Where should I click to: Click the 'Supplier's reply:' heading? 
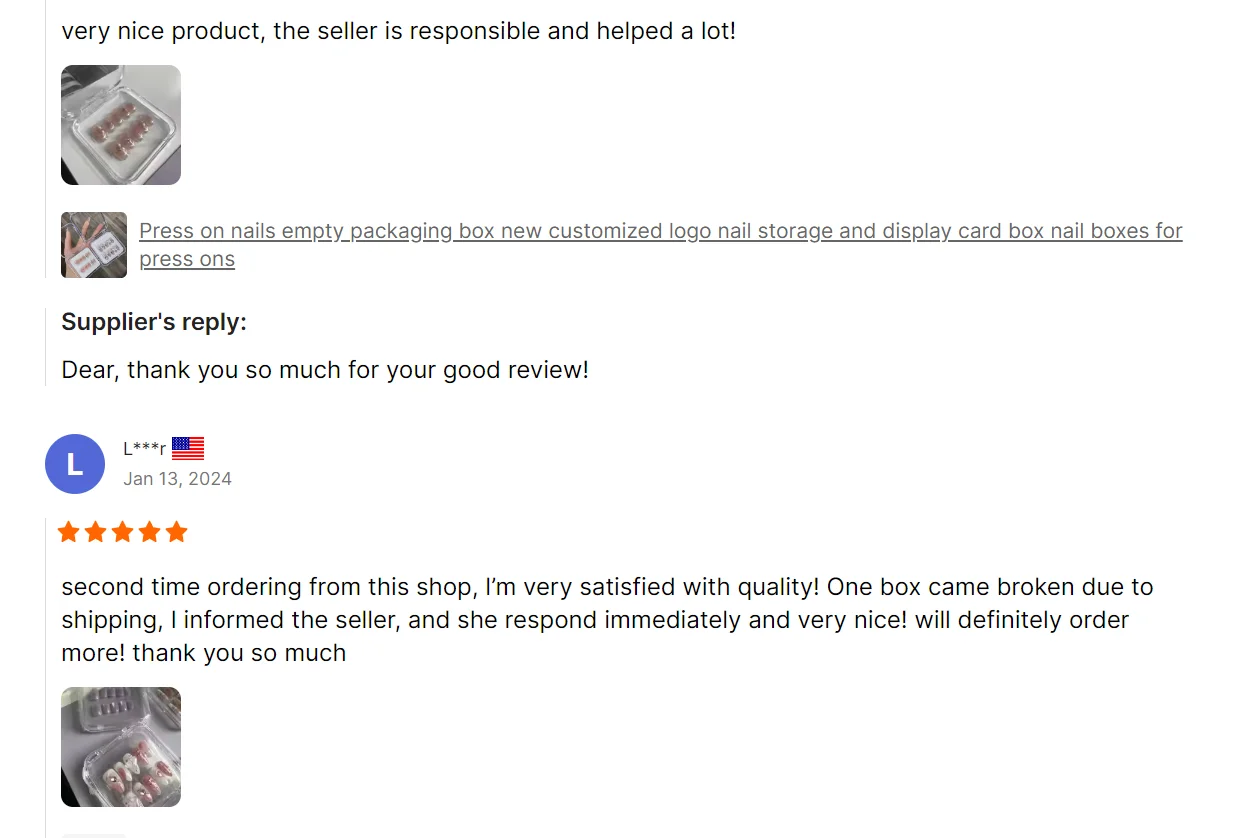pos(154,322)
